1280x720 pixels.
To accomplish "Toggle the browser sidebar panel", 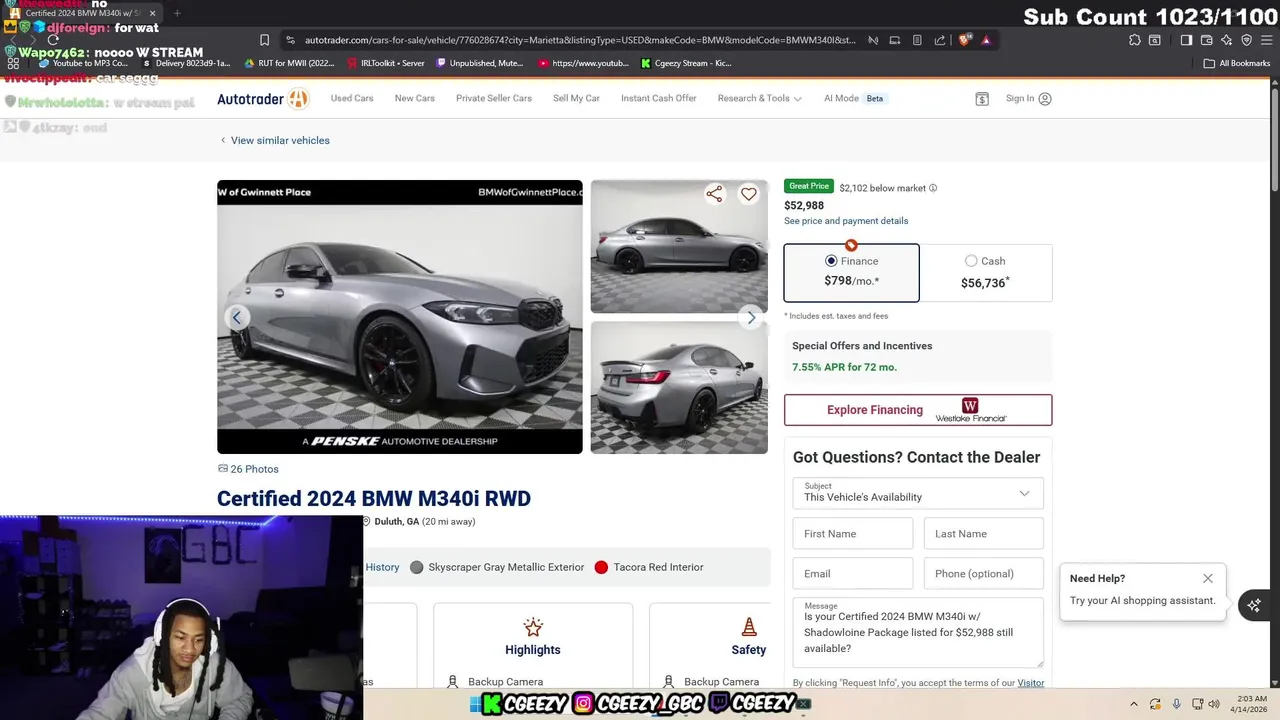I will coord(1186,40).
